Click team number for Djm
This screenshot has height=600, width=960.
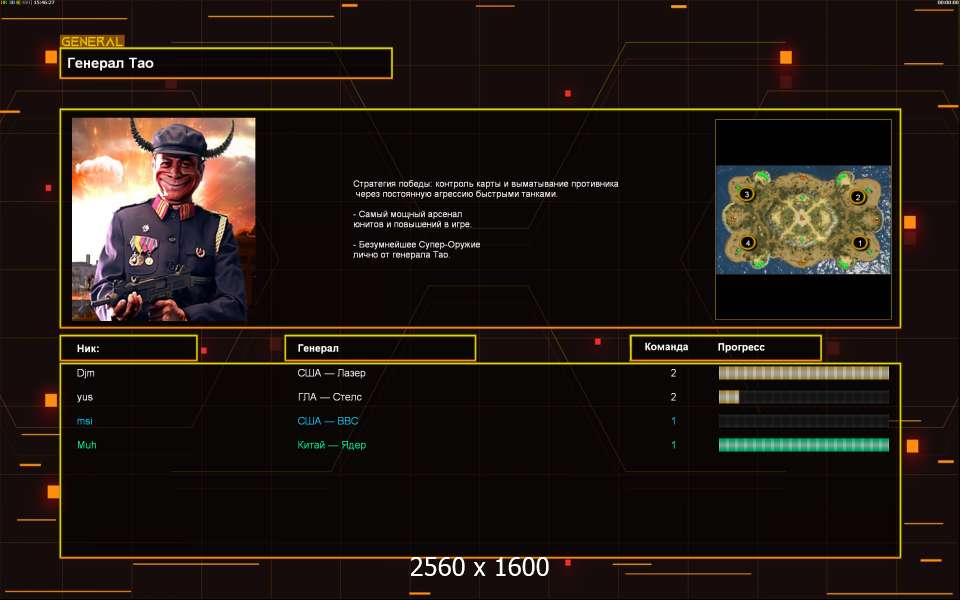click(x=673, y=373)
